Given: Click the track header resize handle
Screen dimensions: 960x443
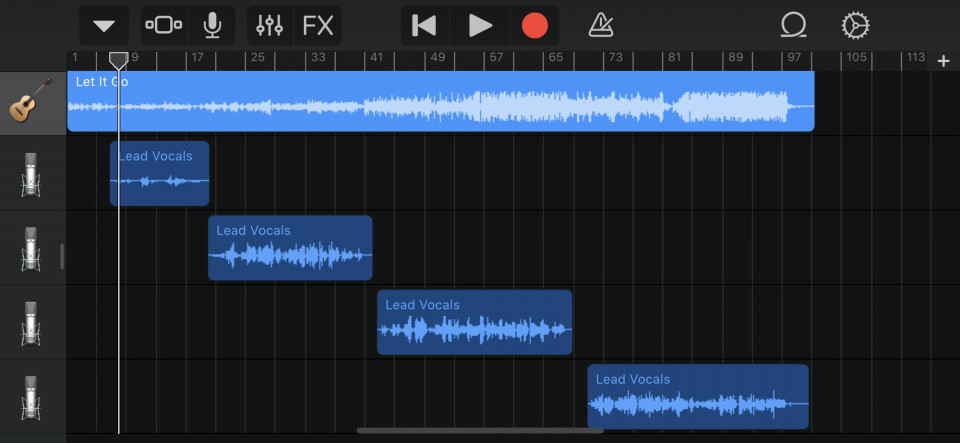Looking at the screenshot, I should 61,256.
